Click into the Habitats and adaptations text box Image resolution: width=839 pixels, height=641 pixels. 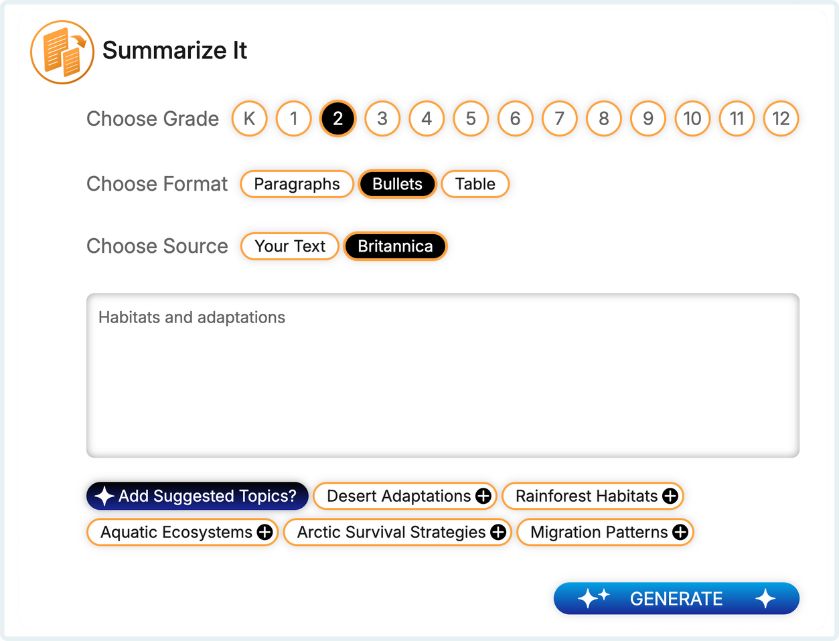coord(442,375)
